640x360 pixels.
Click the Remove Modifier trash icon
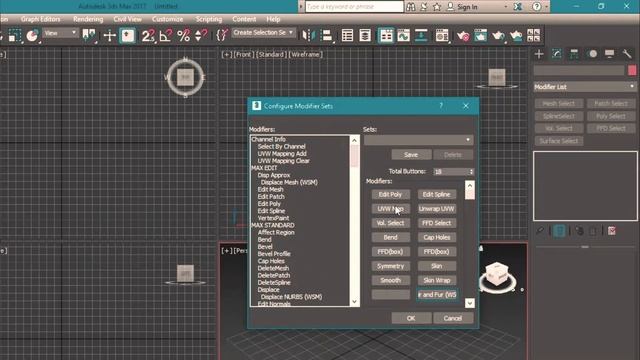pyautogui.click(x=593, y=231)
